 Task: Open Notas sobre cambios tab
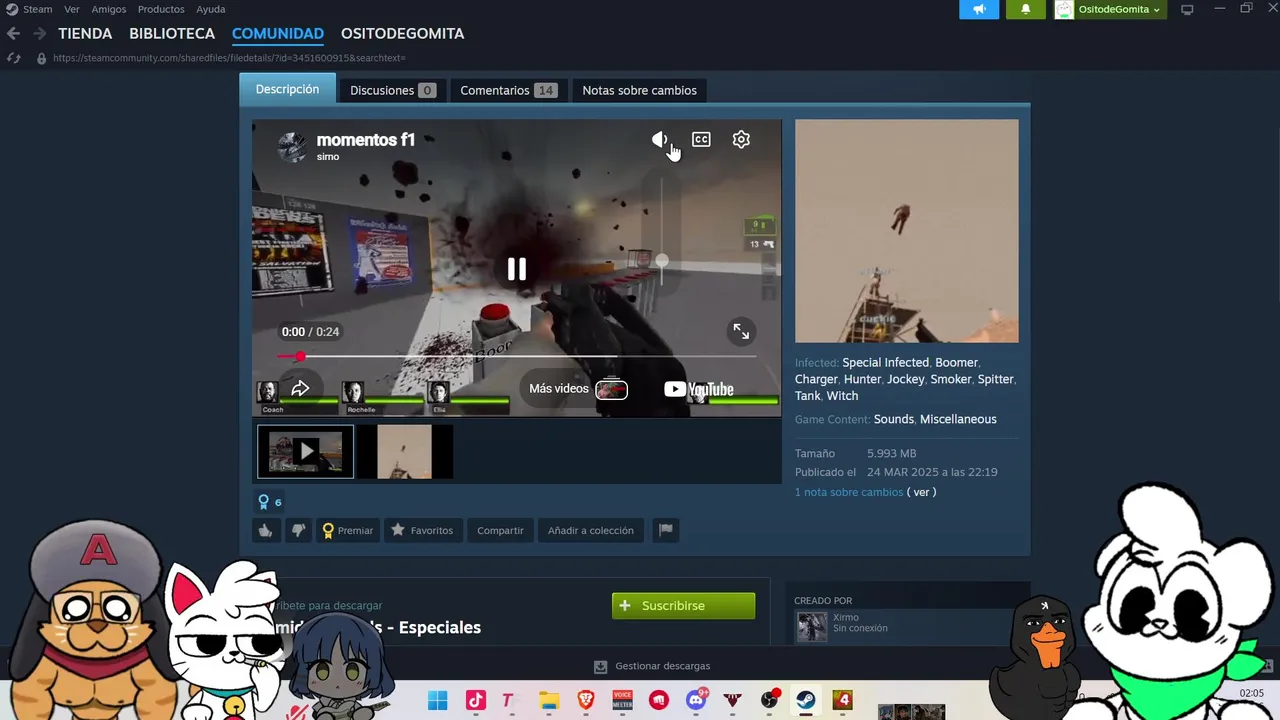coord(639,90)
